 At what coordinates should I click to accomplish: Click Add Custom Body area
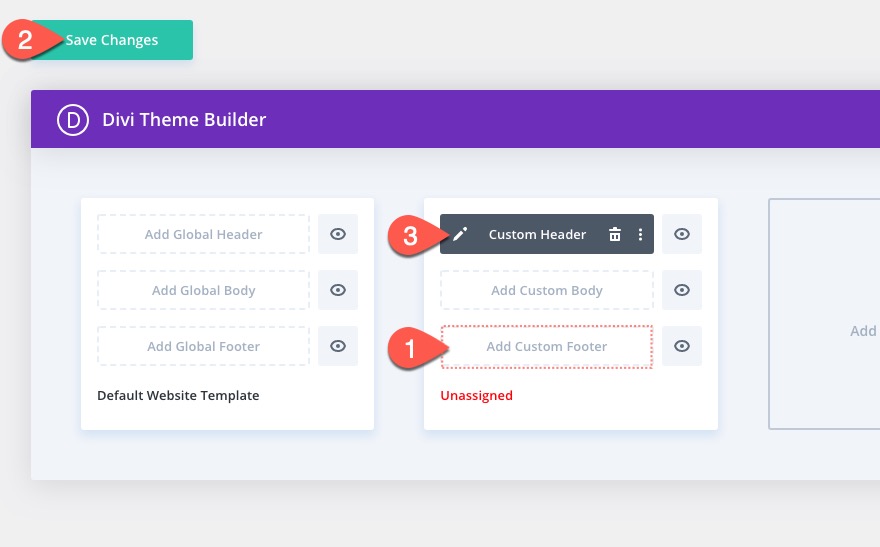pyautogui.click(x=547, y=290)
